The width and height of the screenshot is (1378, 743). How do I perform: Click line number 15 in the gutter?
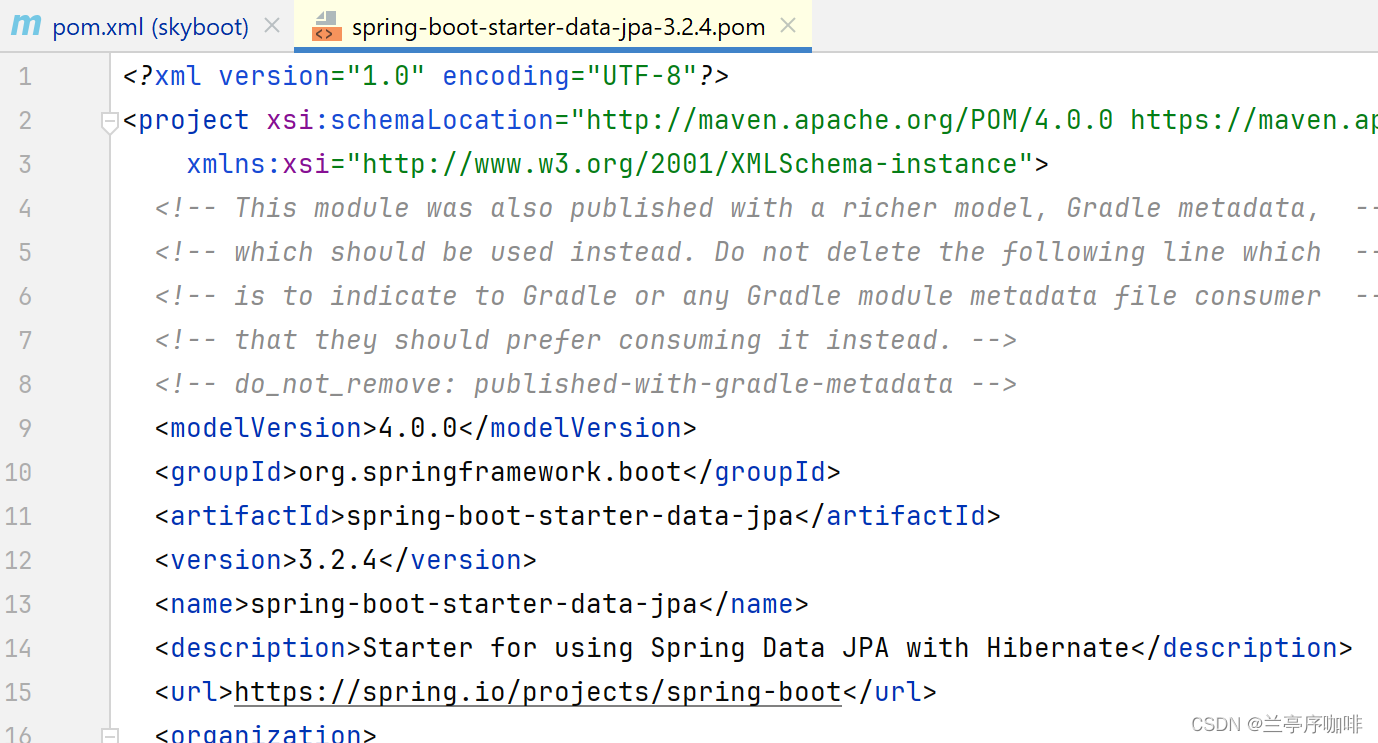18,692
